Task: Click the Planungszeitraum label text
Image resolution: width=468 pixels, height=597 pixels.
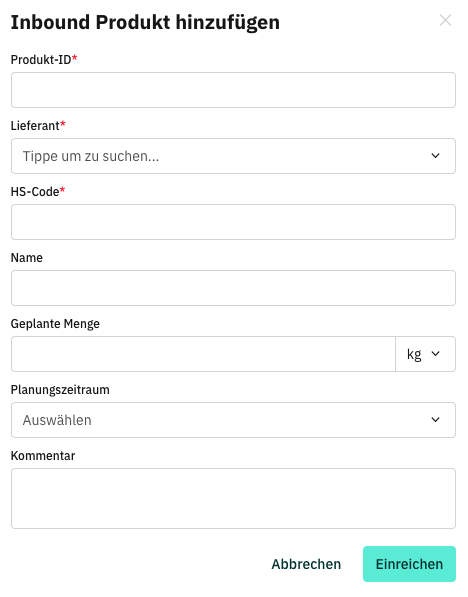Action: pyautogui.click(x=60, y=389)
